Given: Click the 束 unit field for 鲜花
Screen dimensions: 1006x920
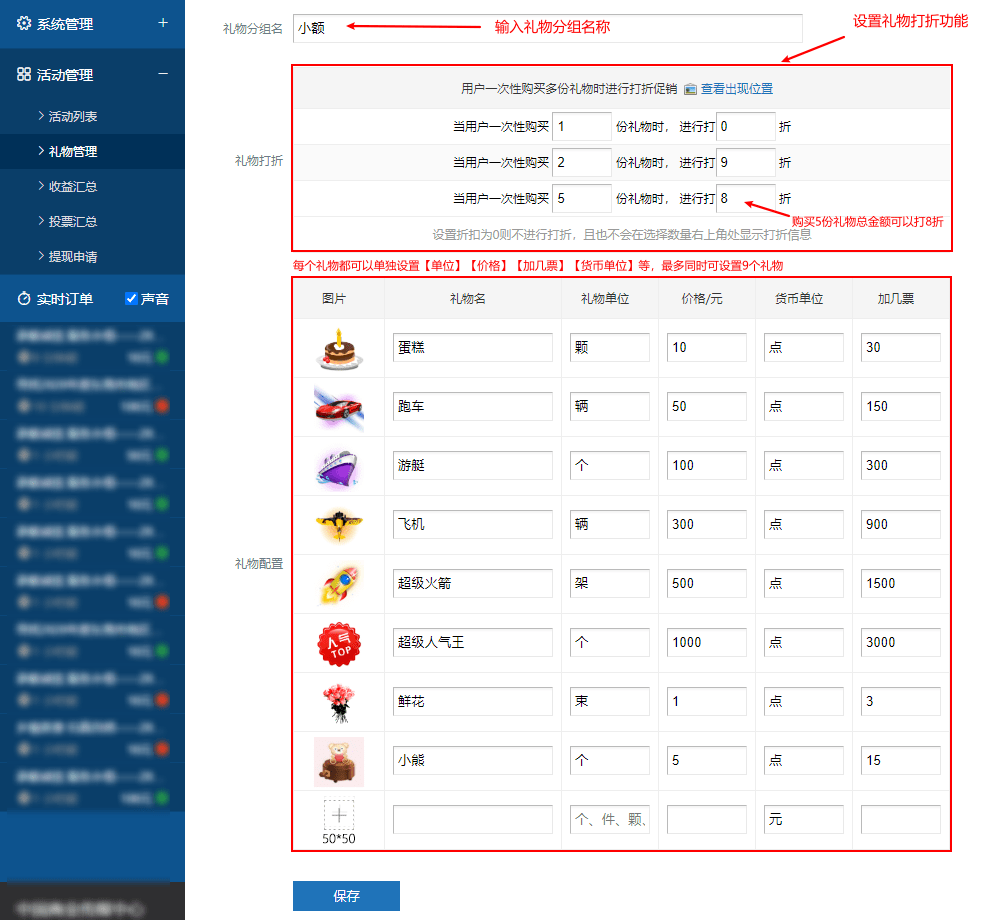Looking at the screenshot, I should [610, 701].
